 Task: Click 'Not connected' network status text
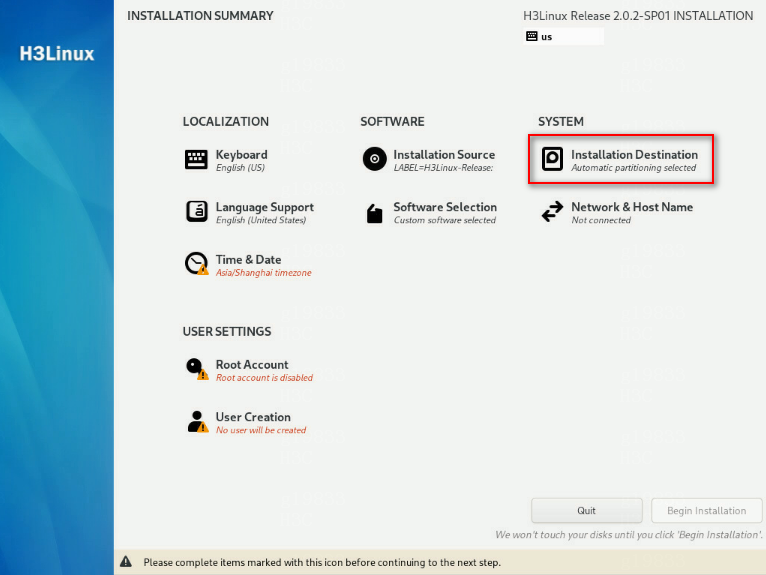click(x=601, y=220)
